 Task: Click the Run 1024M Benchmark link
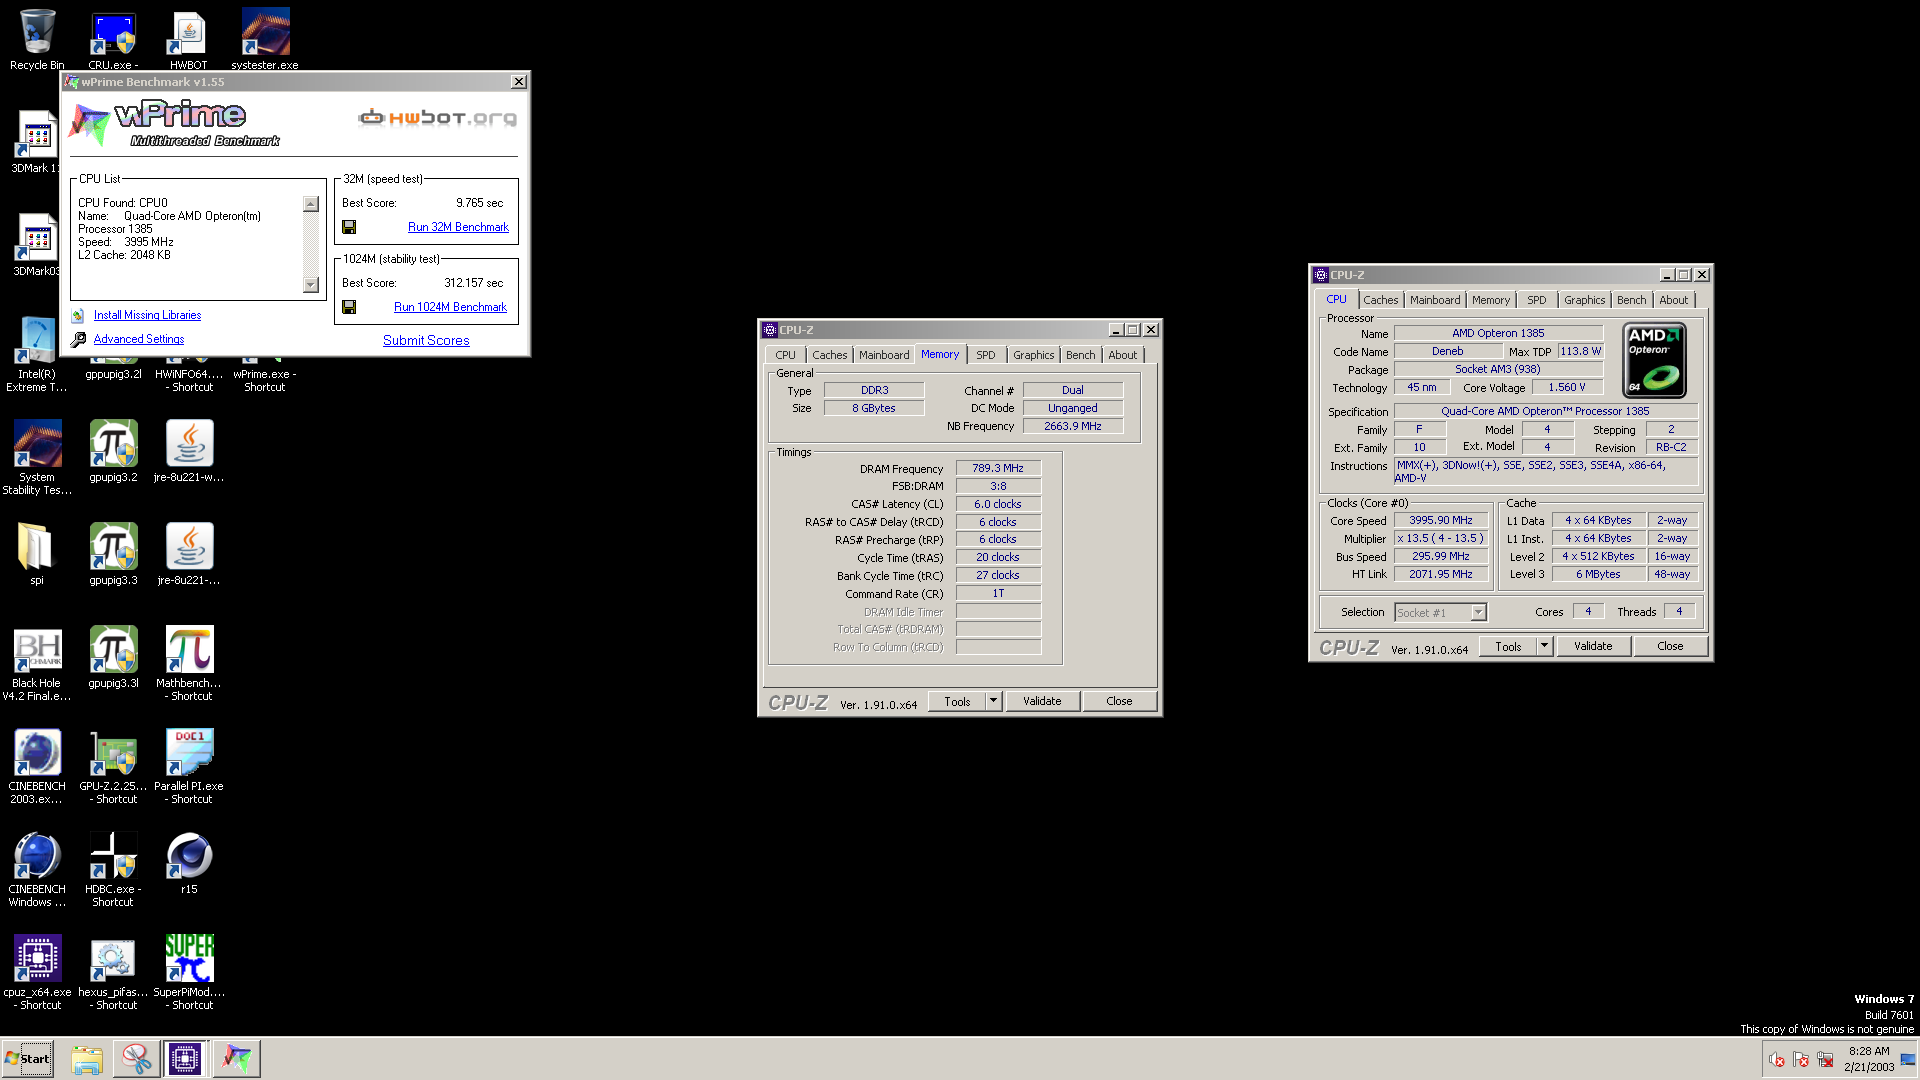[450, 307]
